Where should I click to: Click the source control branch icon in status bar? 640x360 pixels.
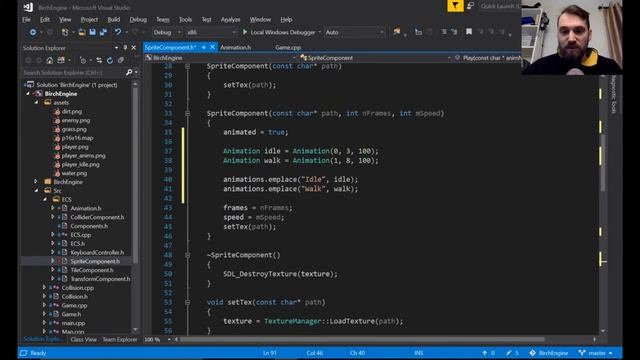click(582, 353)
